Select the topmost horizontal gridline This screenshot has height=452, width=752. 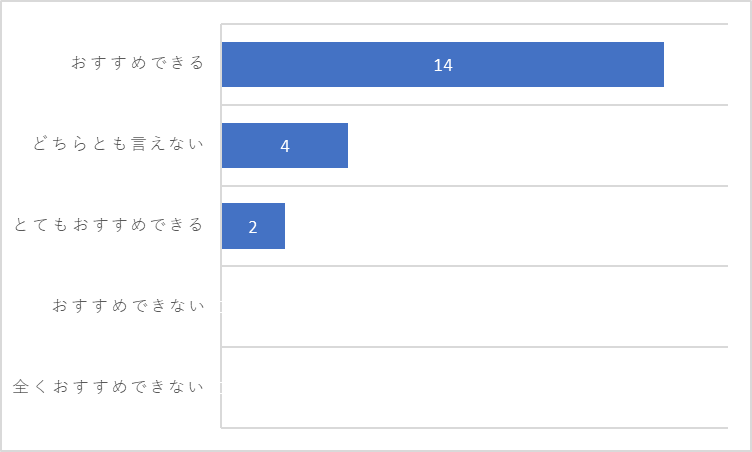coord(475,24)
